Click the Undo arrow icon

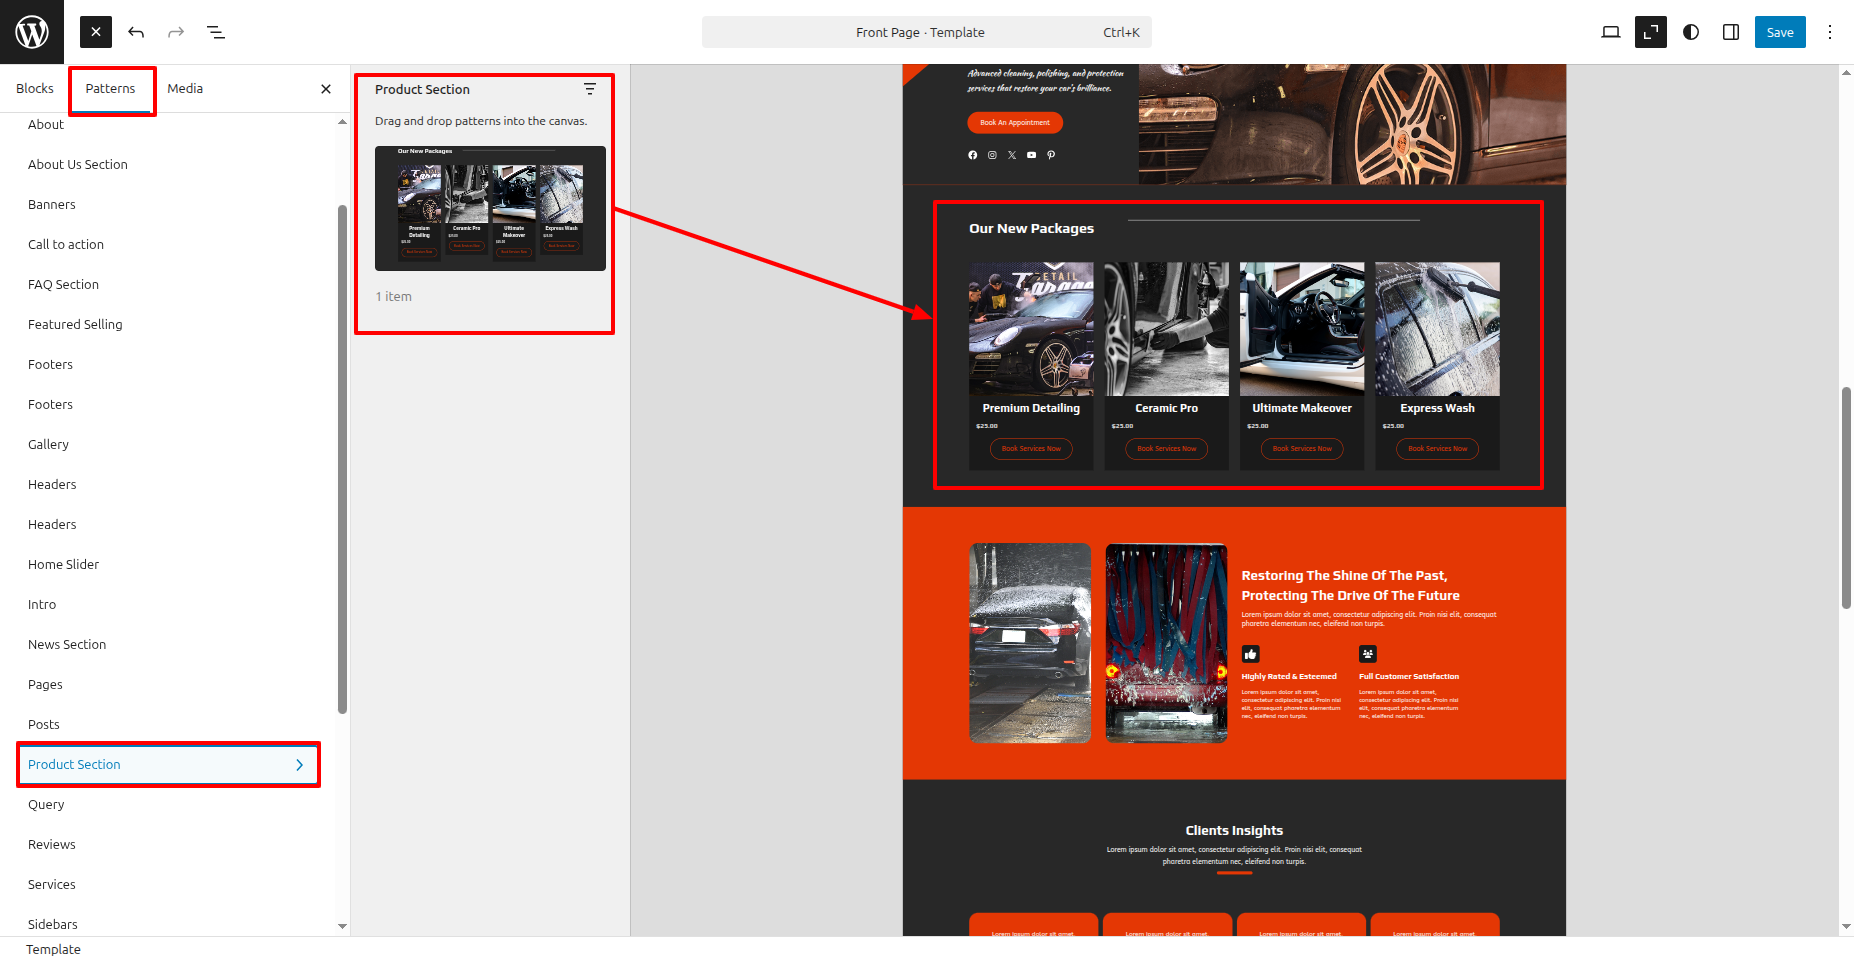tap(136, 32)
